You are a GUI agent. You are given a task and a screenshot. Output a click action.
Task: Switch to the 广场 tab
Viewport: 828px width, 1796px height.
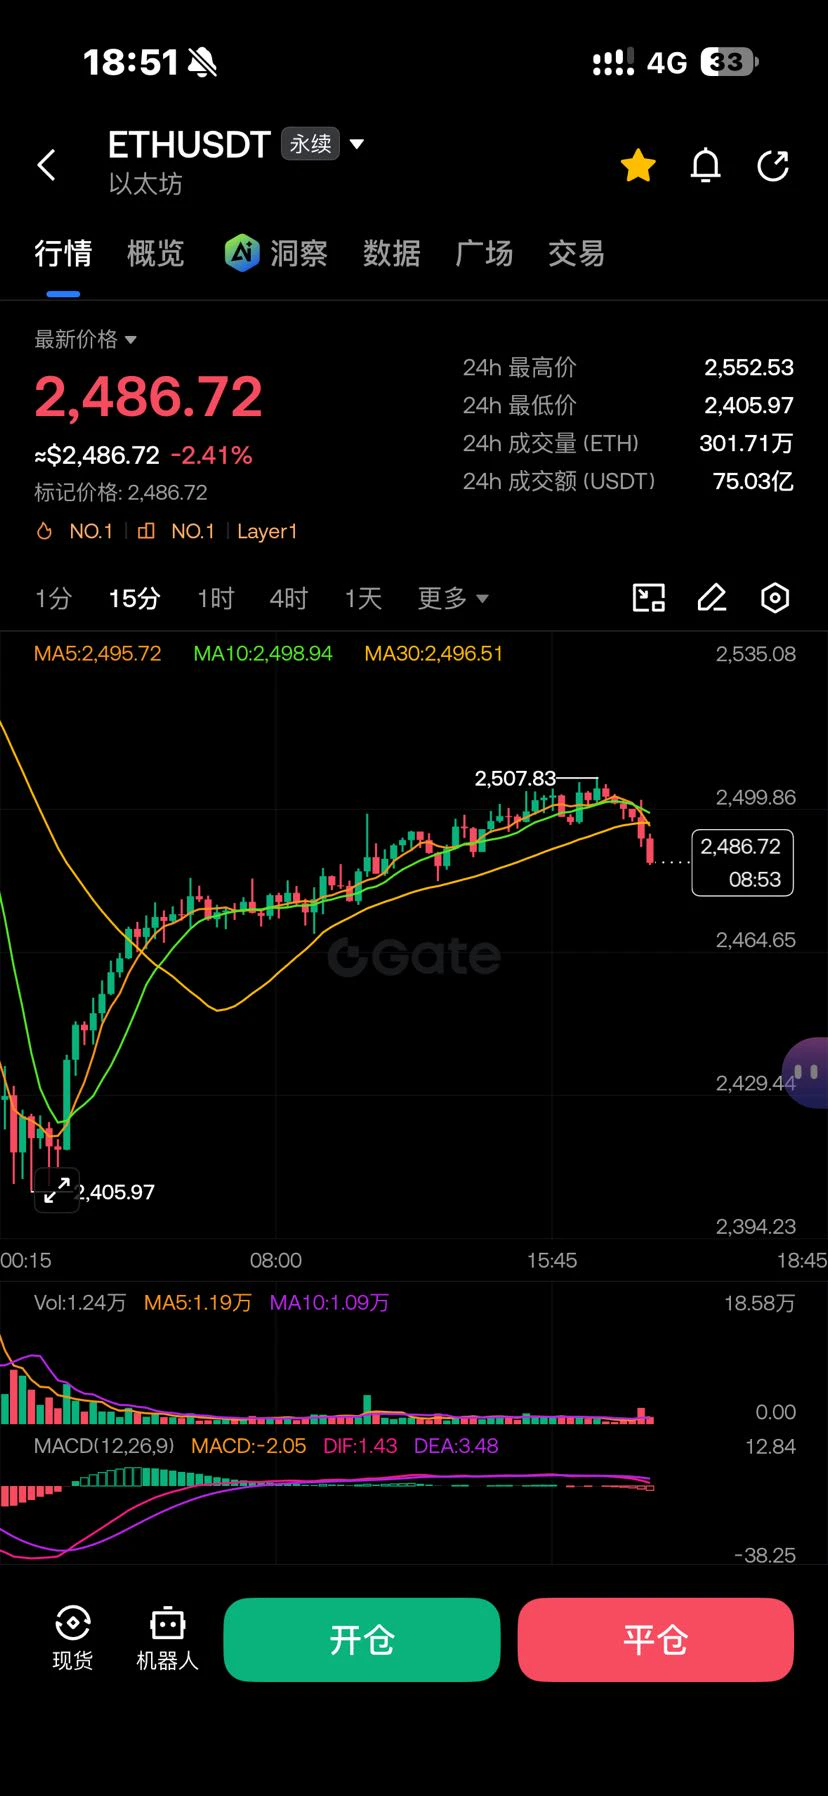484,254
